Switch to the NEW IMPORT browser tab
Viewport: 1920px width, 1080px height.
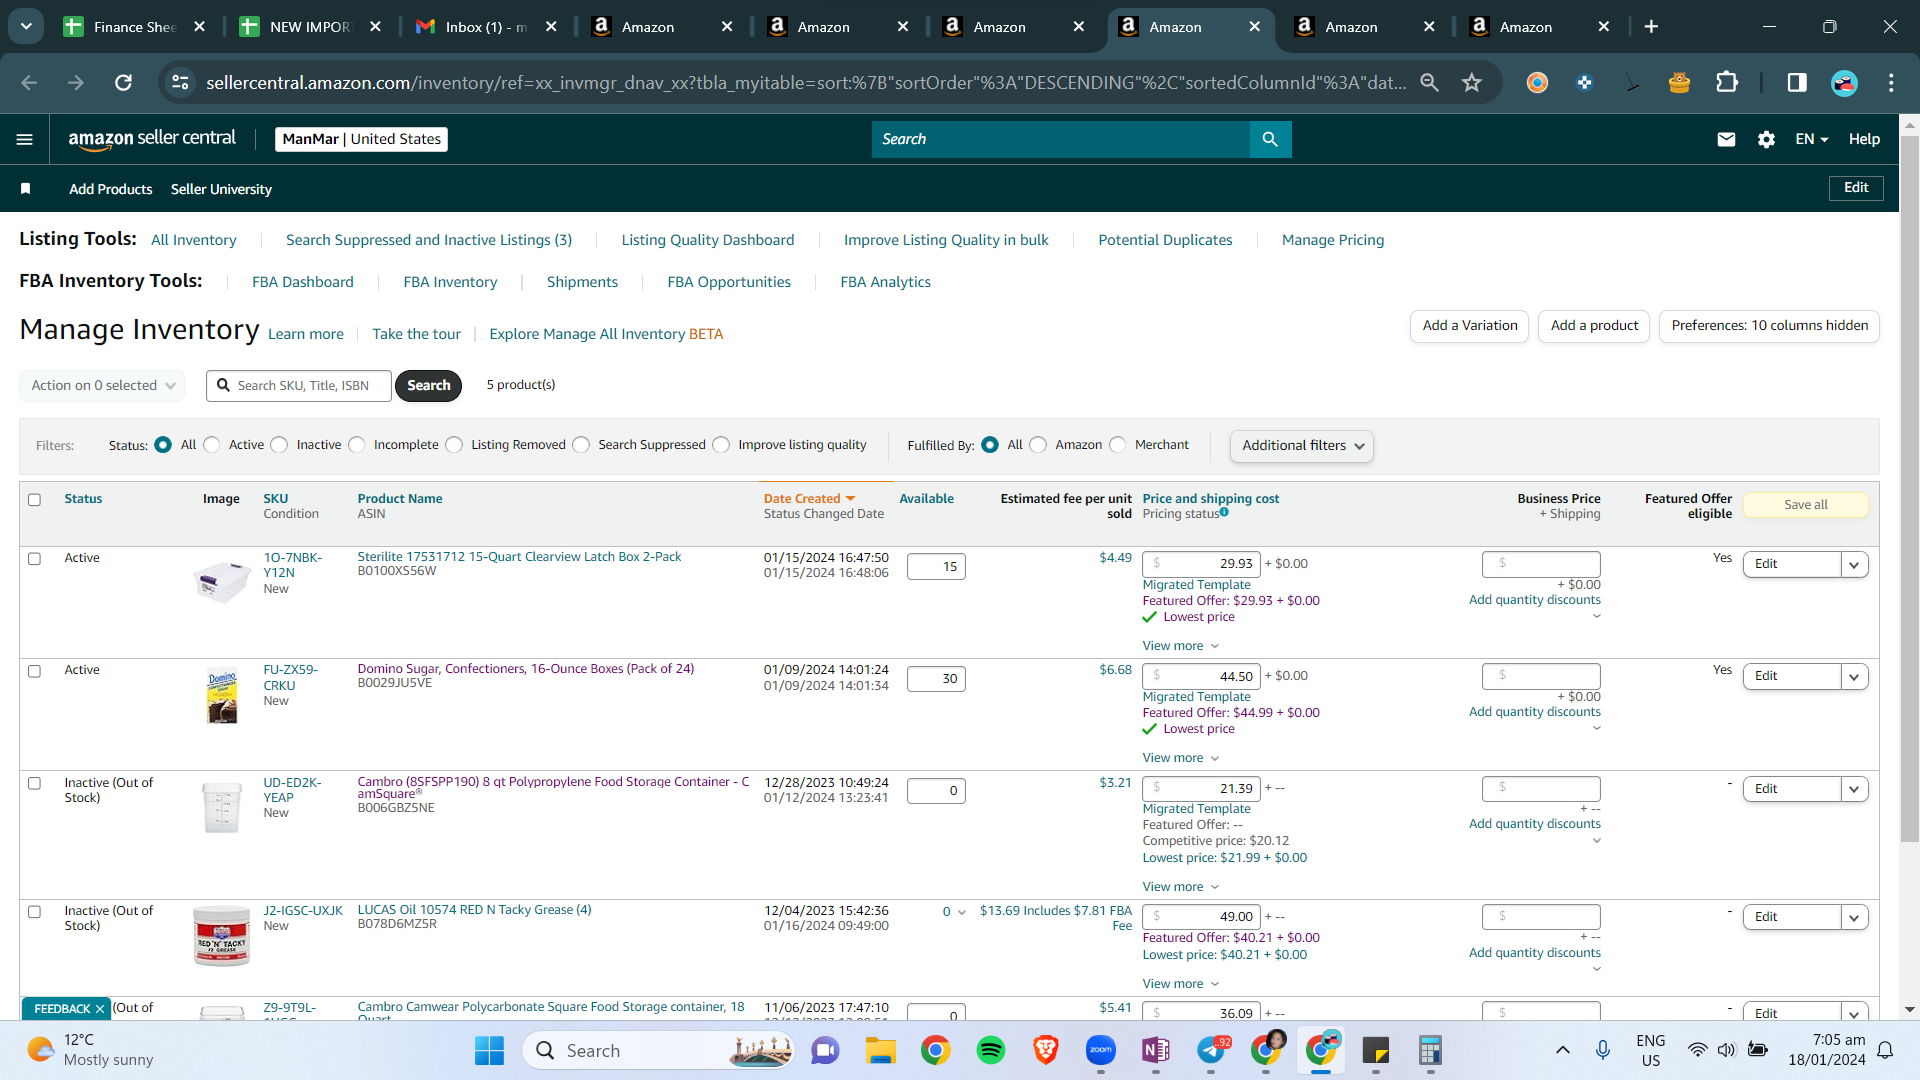tap(311, 27)
